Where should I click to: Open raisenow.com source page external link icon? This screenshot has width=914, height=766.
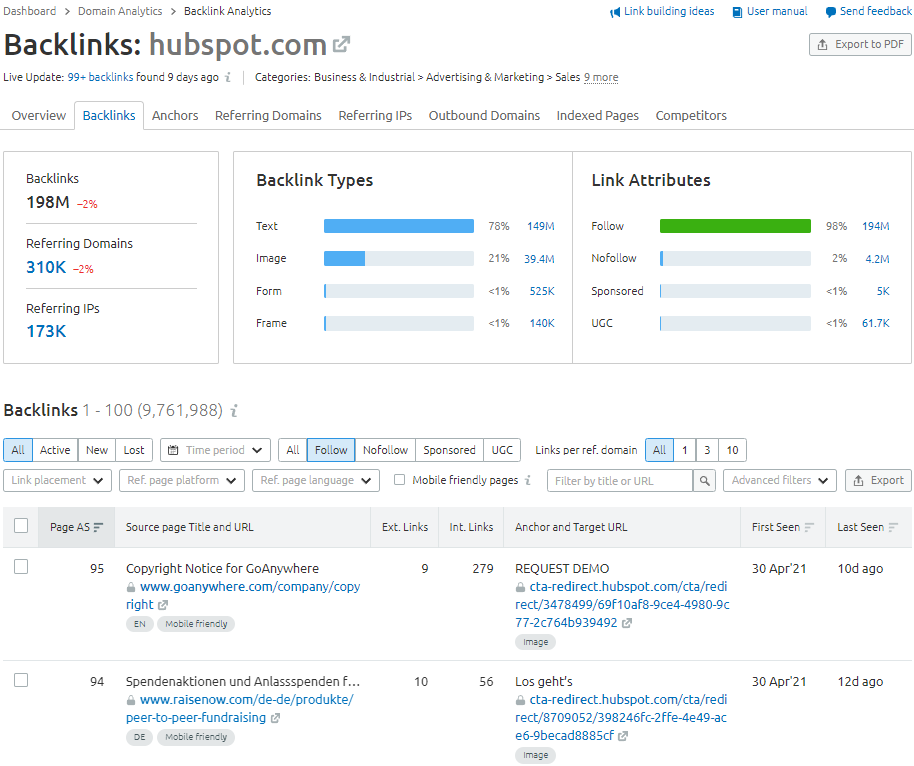click(x=276, y=718)
